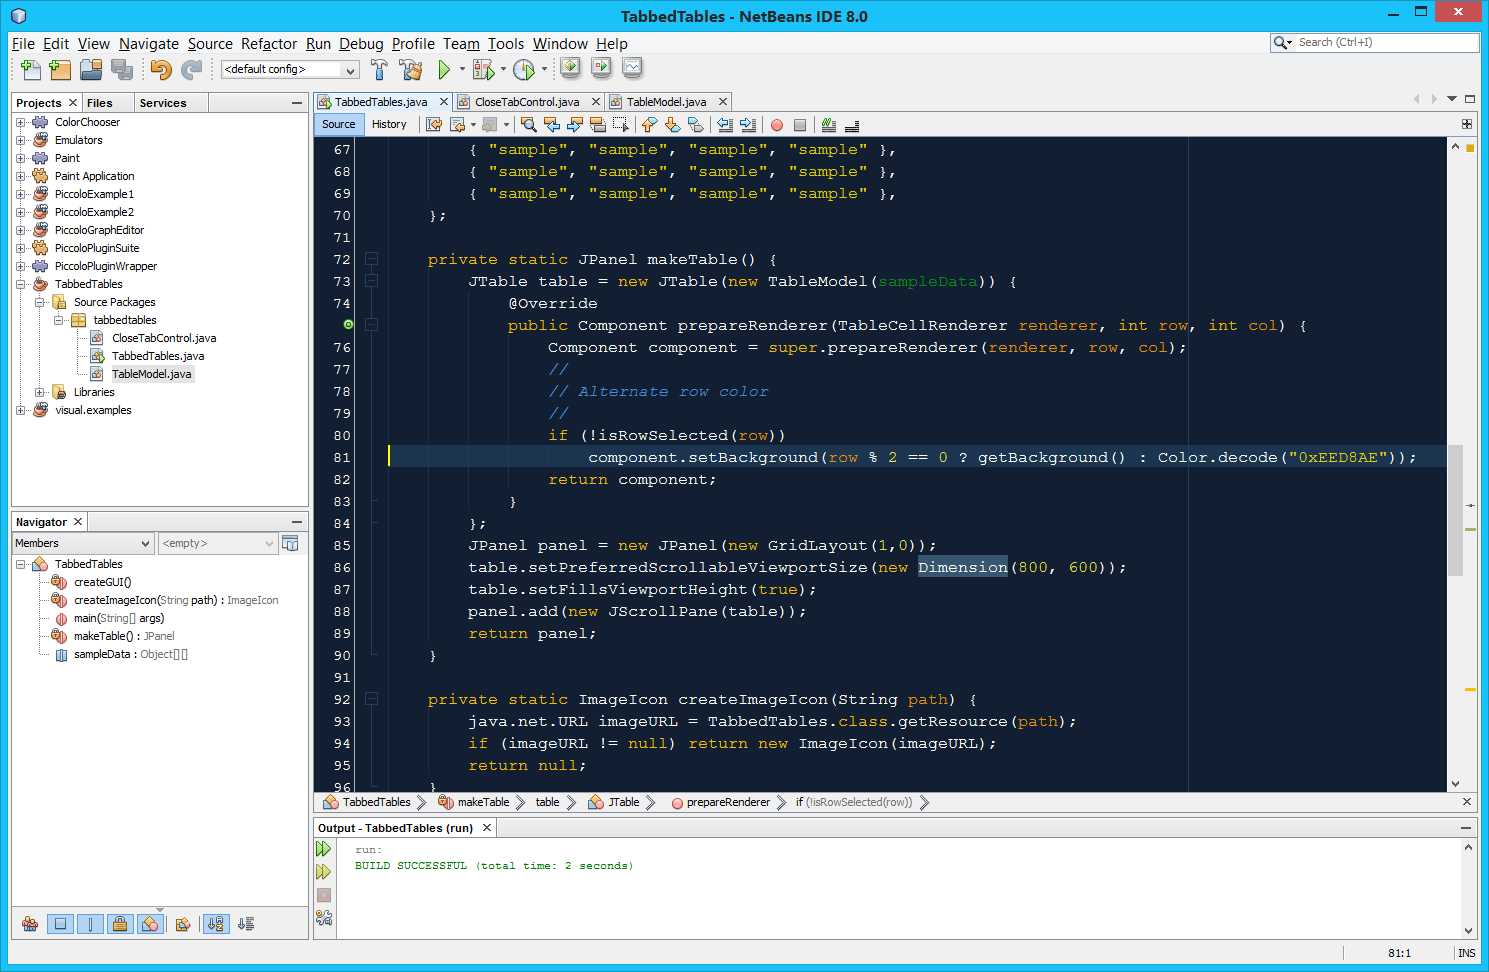This screenshot has width=1489, height=972.
Task: Open the Debug menu
Action: click(361, 44)
